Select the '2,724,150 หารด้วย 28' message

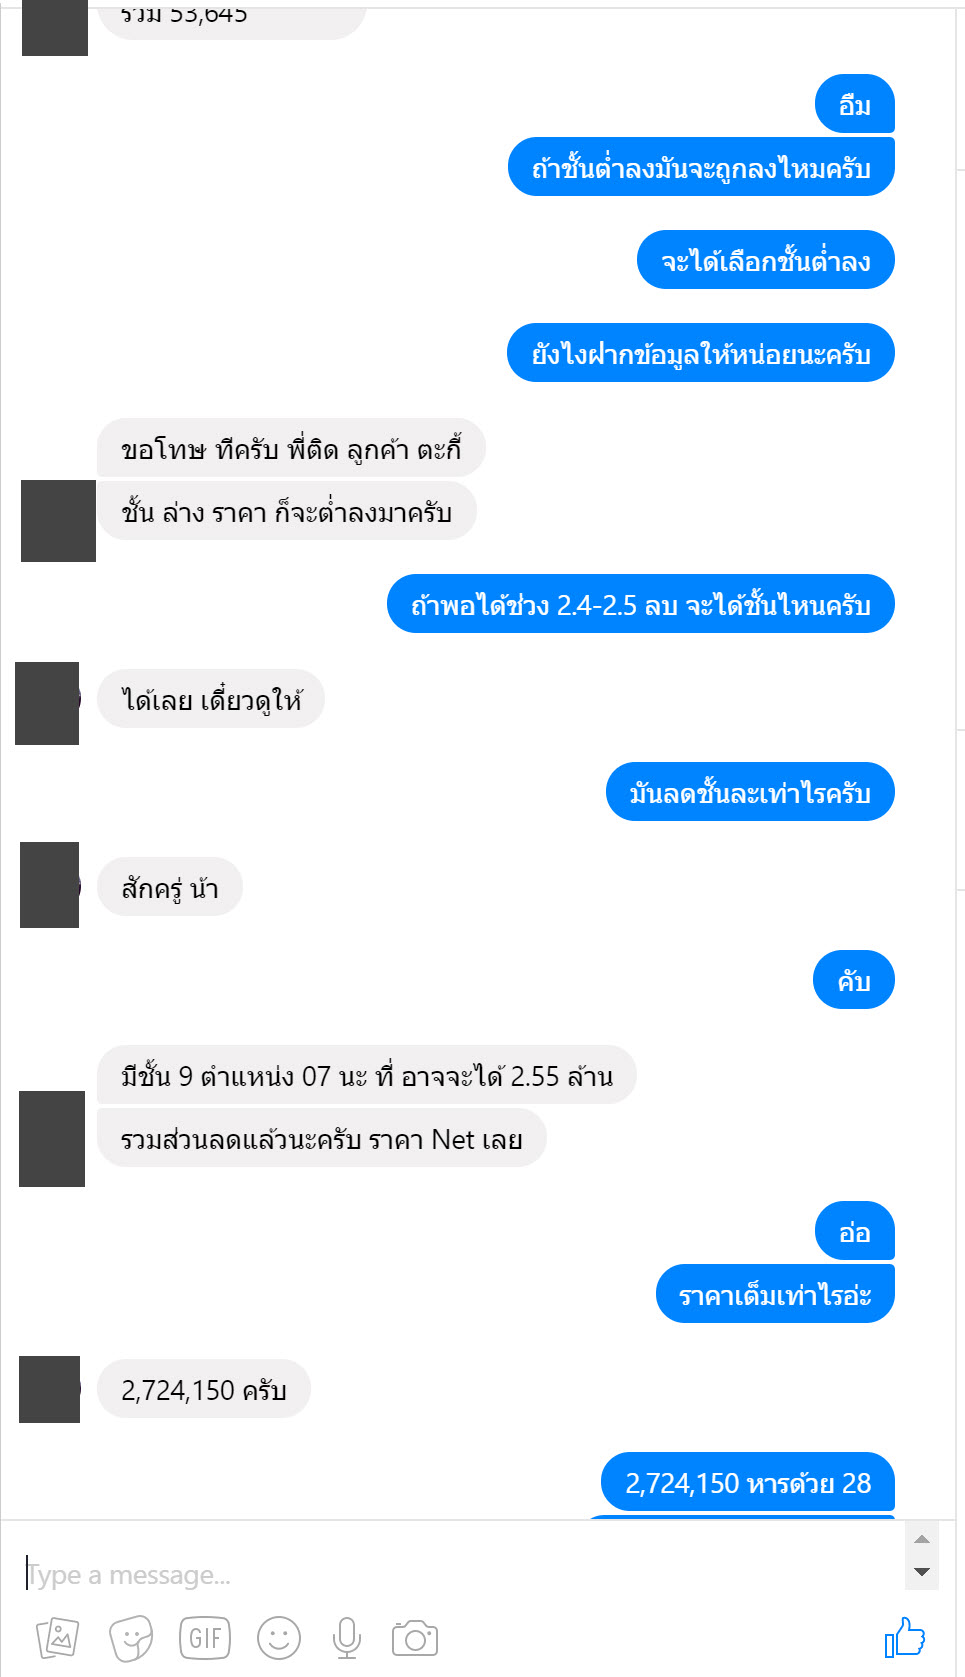click(x=748, y=1482)
